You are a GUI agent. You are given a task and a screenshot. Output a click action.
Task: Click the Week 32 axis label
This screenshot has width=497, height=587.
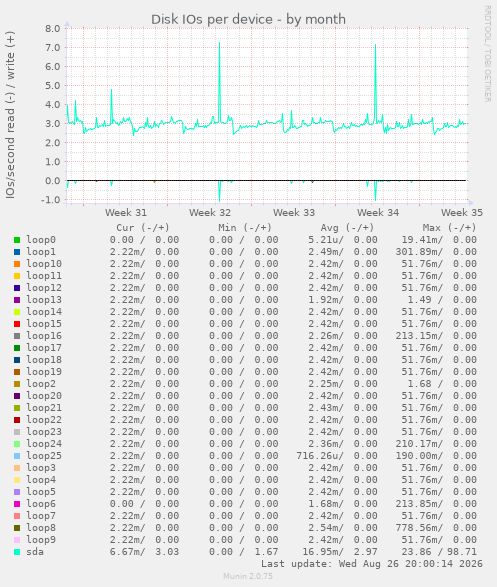click(x=210, y=213)
